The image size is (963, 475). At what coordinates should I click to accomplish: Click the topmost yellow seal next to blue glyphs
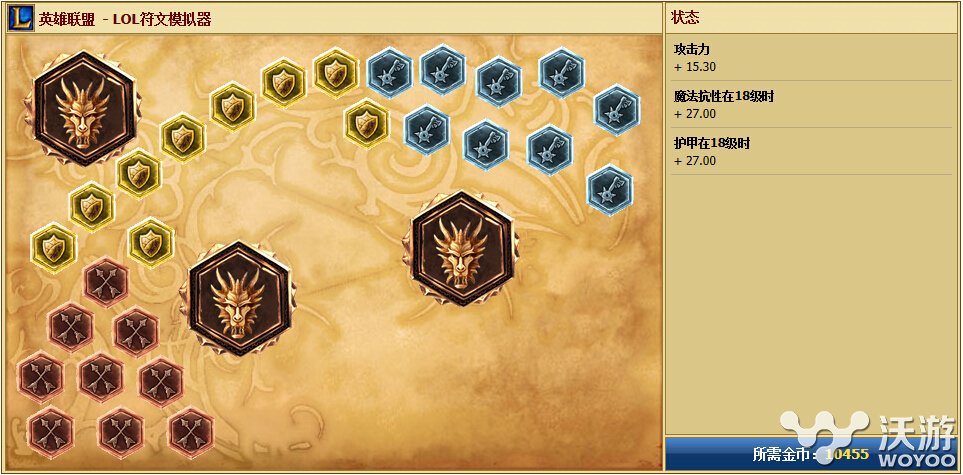[x=335, y=73]
